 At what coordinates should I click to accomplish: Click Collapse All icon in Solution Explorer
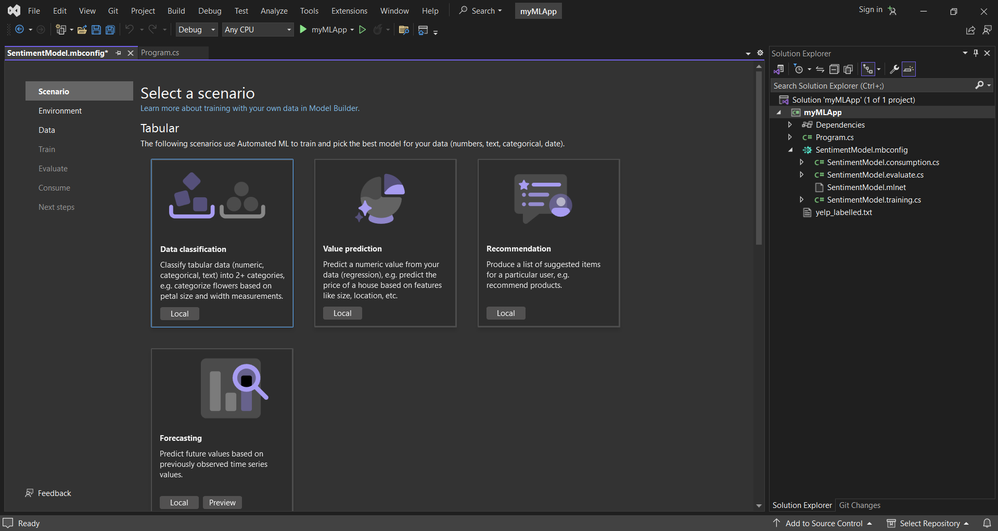[834, 69]
